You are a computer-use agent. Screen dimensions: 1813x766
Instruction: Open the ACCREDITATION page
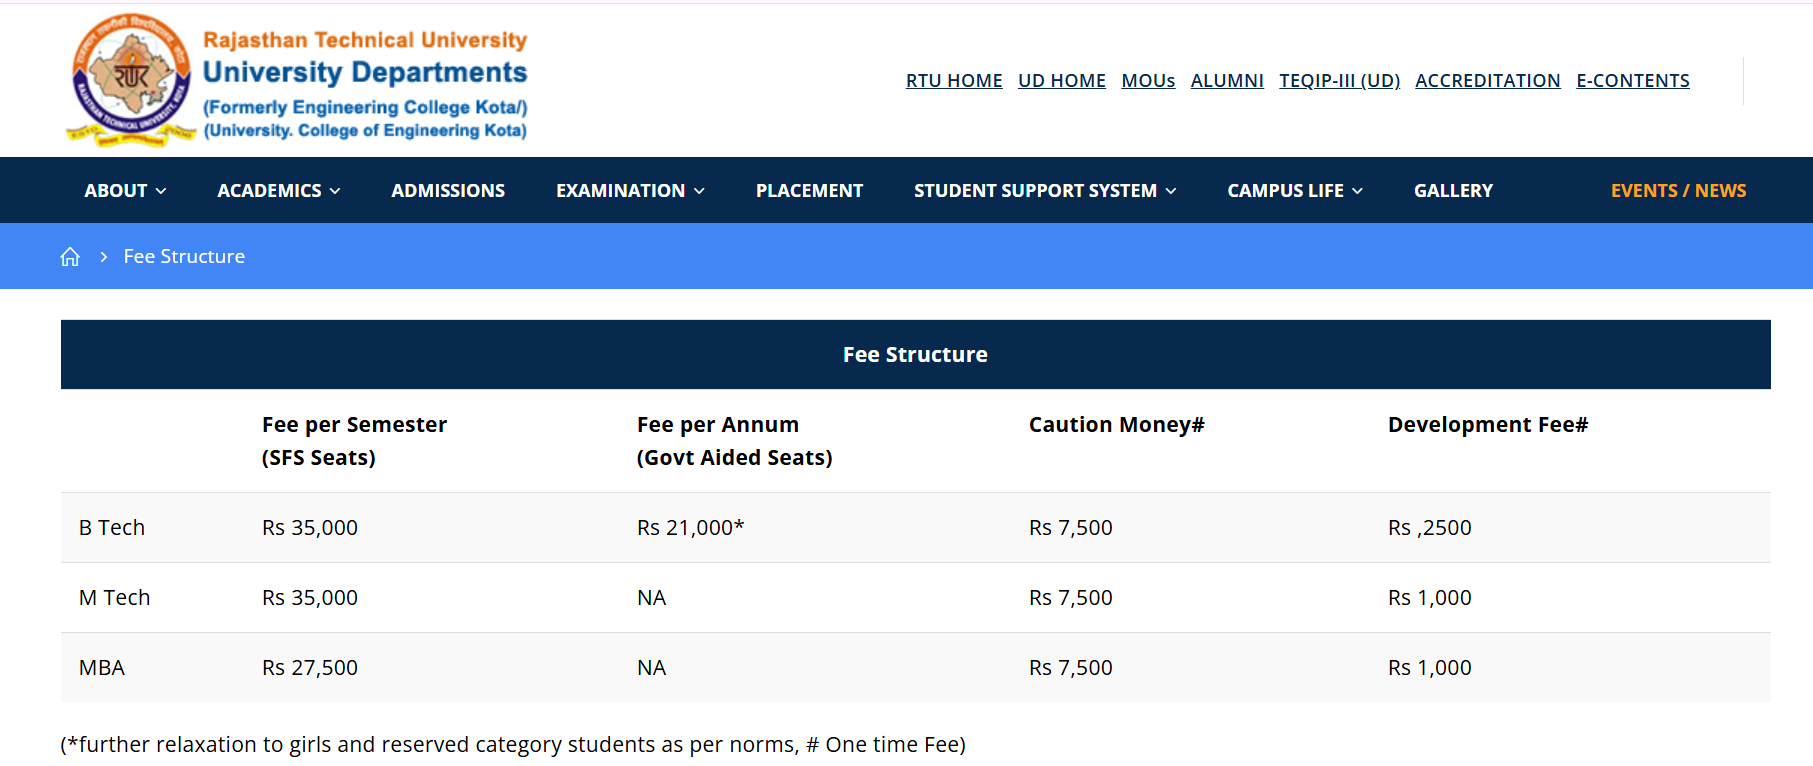pos(1487,80)
